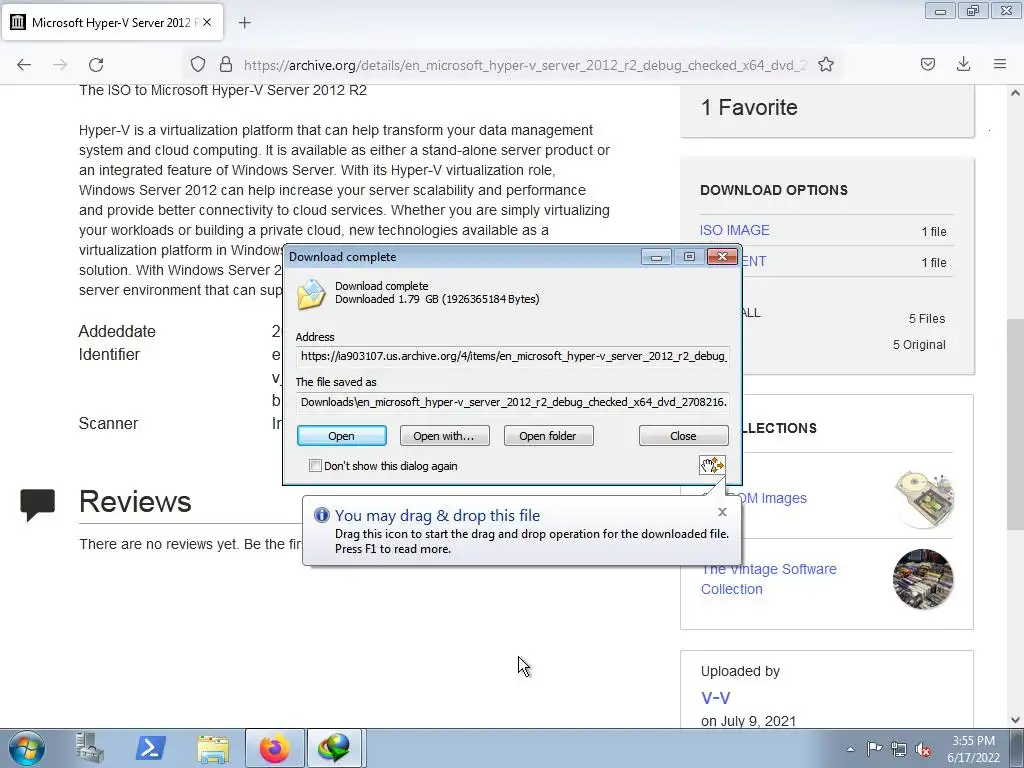Screen dimensions: 1024x768
Task: Check Don't show this dialog again
Action: tap(315, 466)
